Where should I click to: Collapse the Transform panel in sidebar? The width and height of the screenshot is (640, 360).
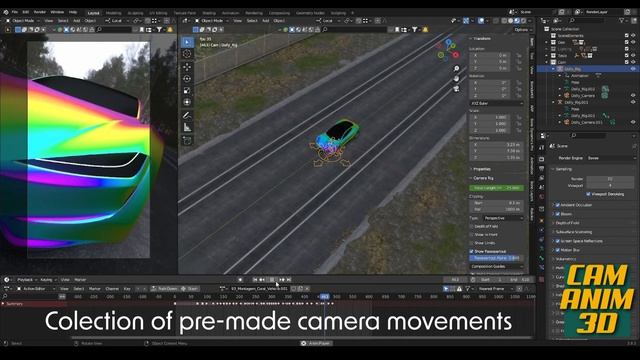(x=482, y=38)
